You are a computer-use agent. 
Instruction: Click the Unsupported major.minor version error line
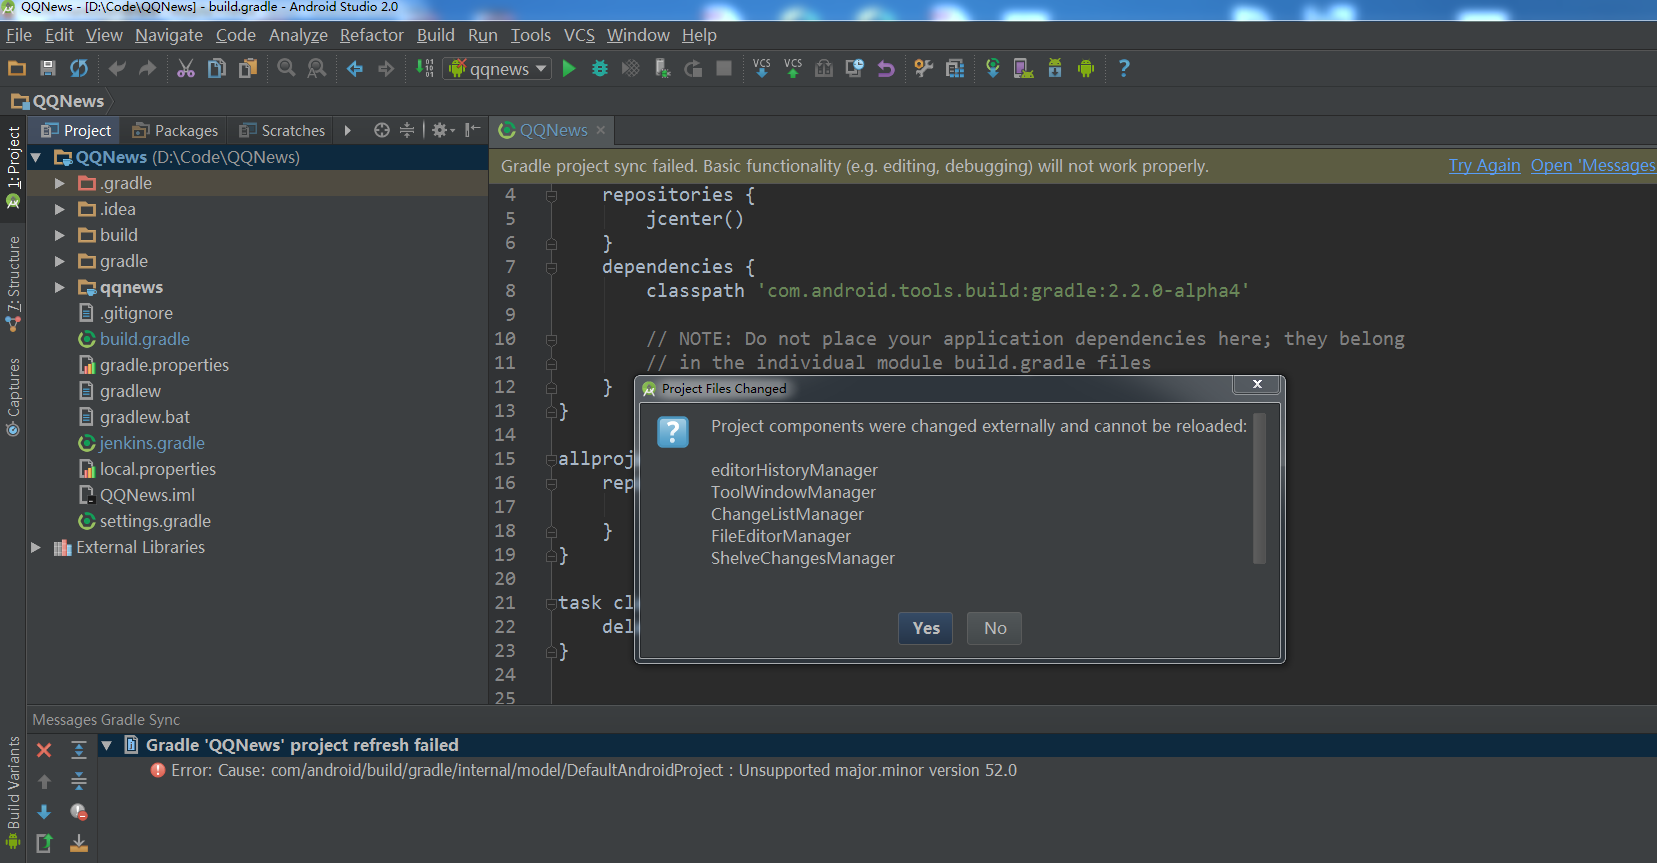(594, 770)
